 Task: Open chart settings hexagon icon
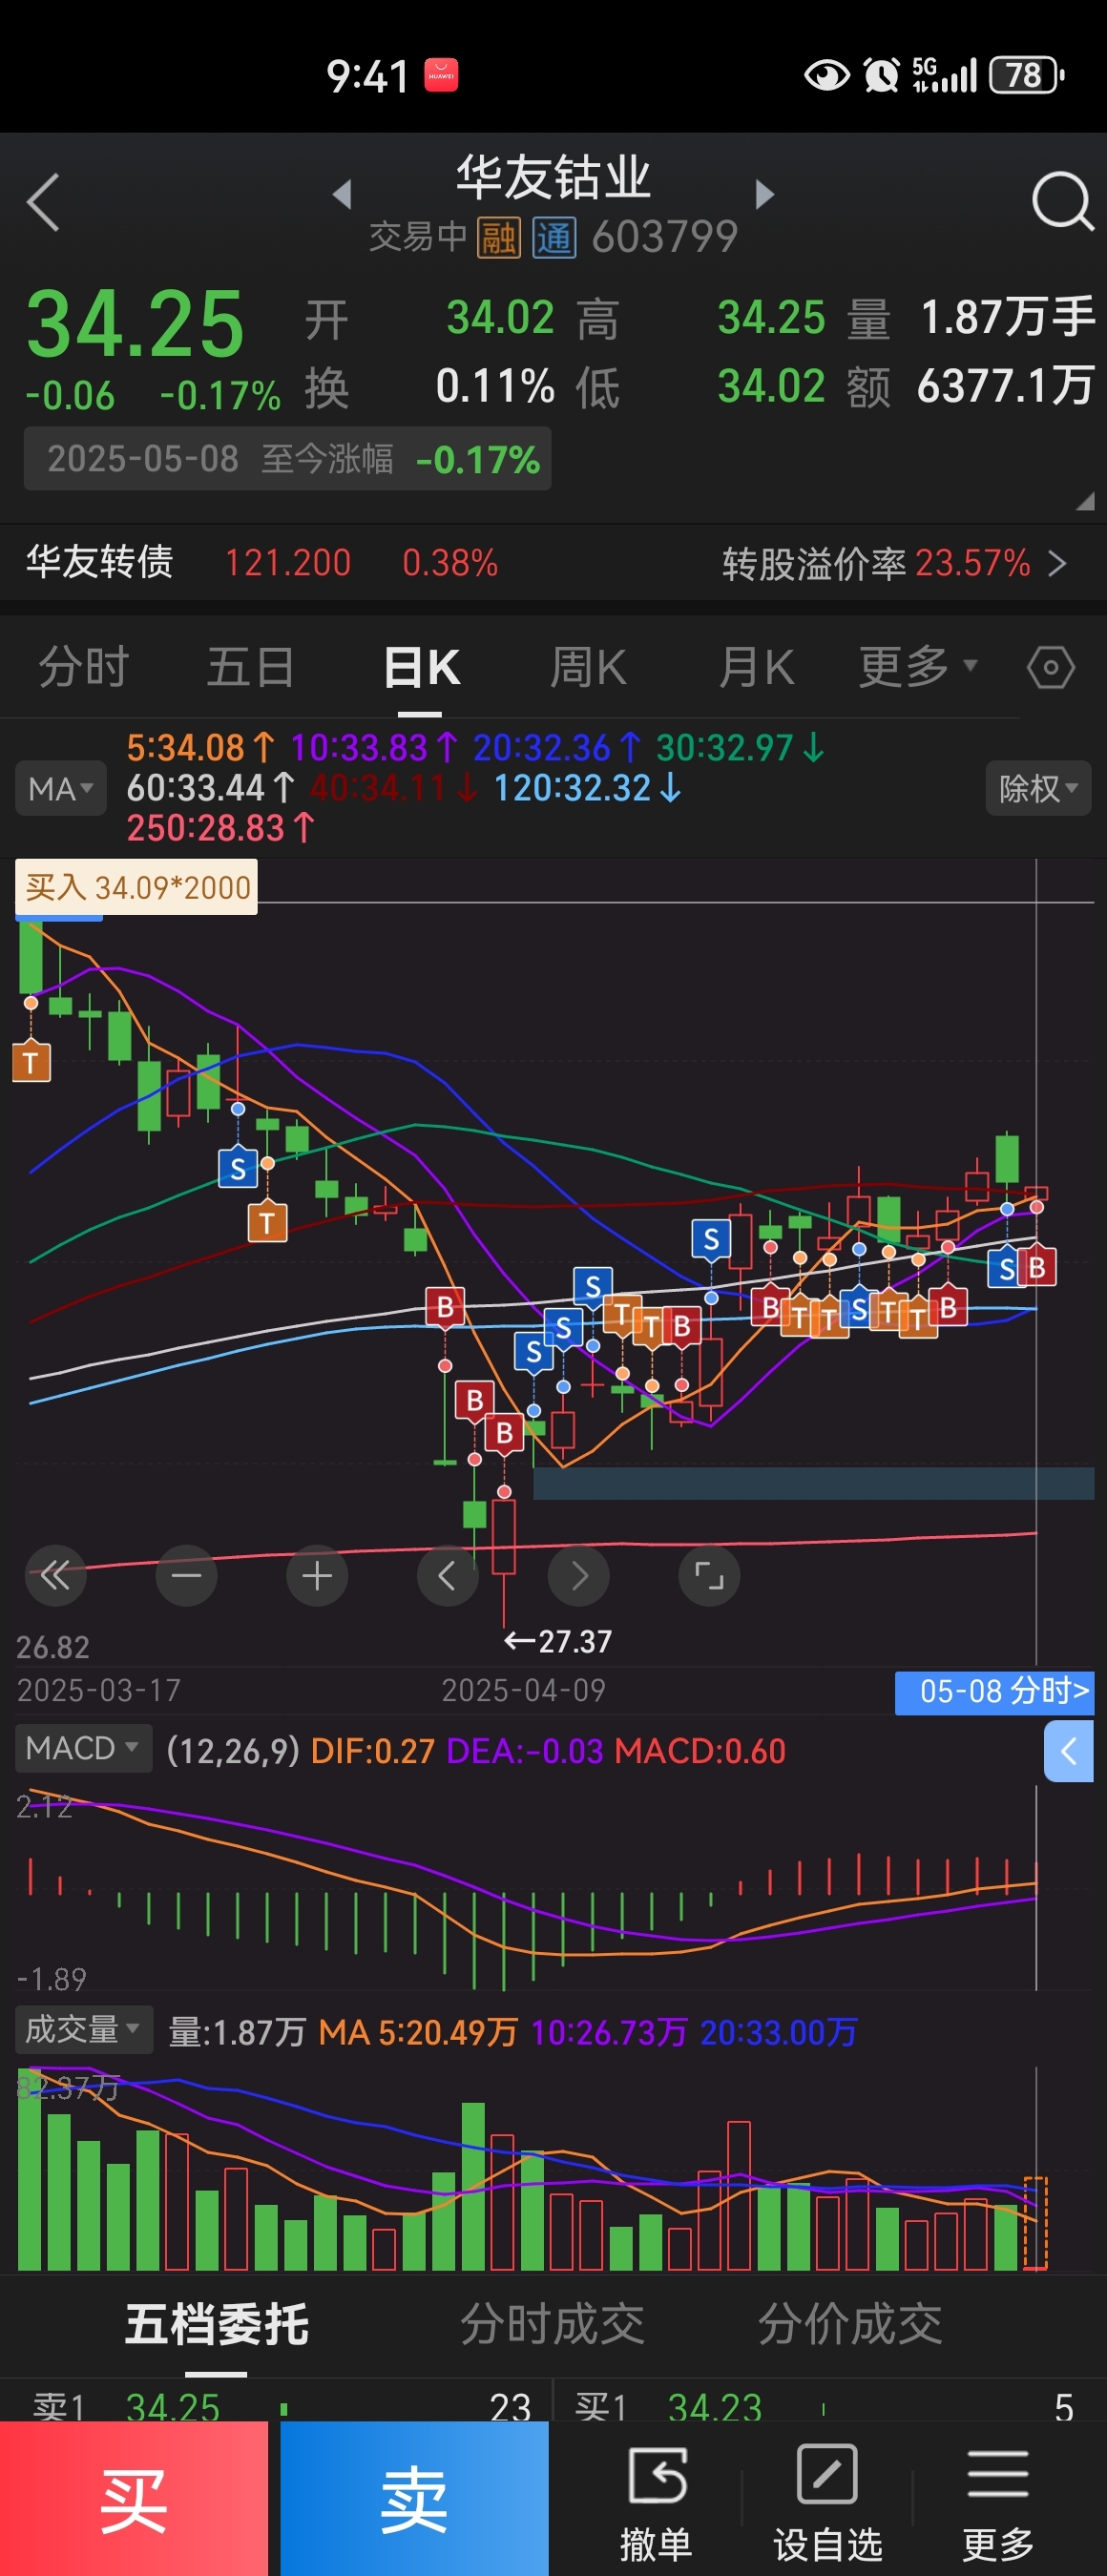click(x=1051, y=667)
